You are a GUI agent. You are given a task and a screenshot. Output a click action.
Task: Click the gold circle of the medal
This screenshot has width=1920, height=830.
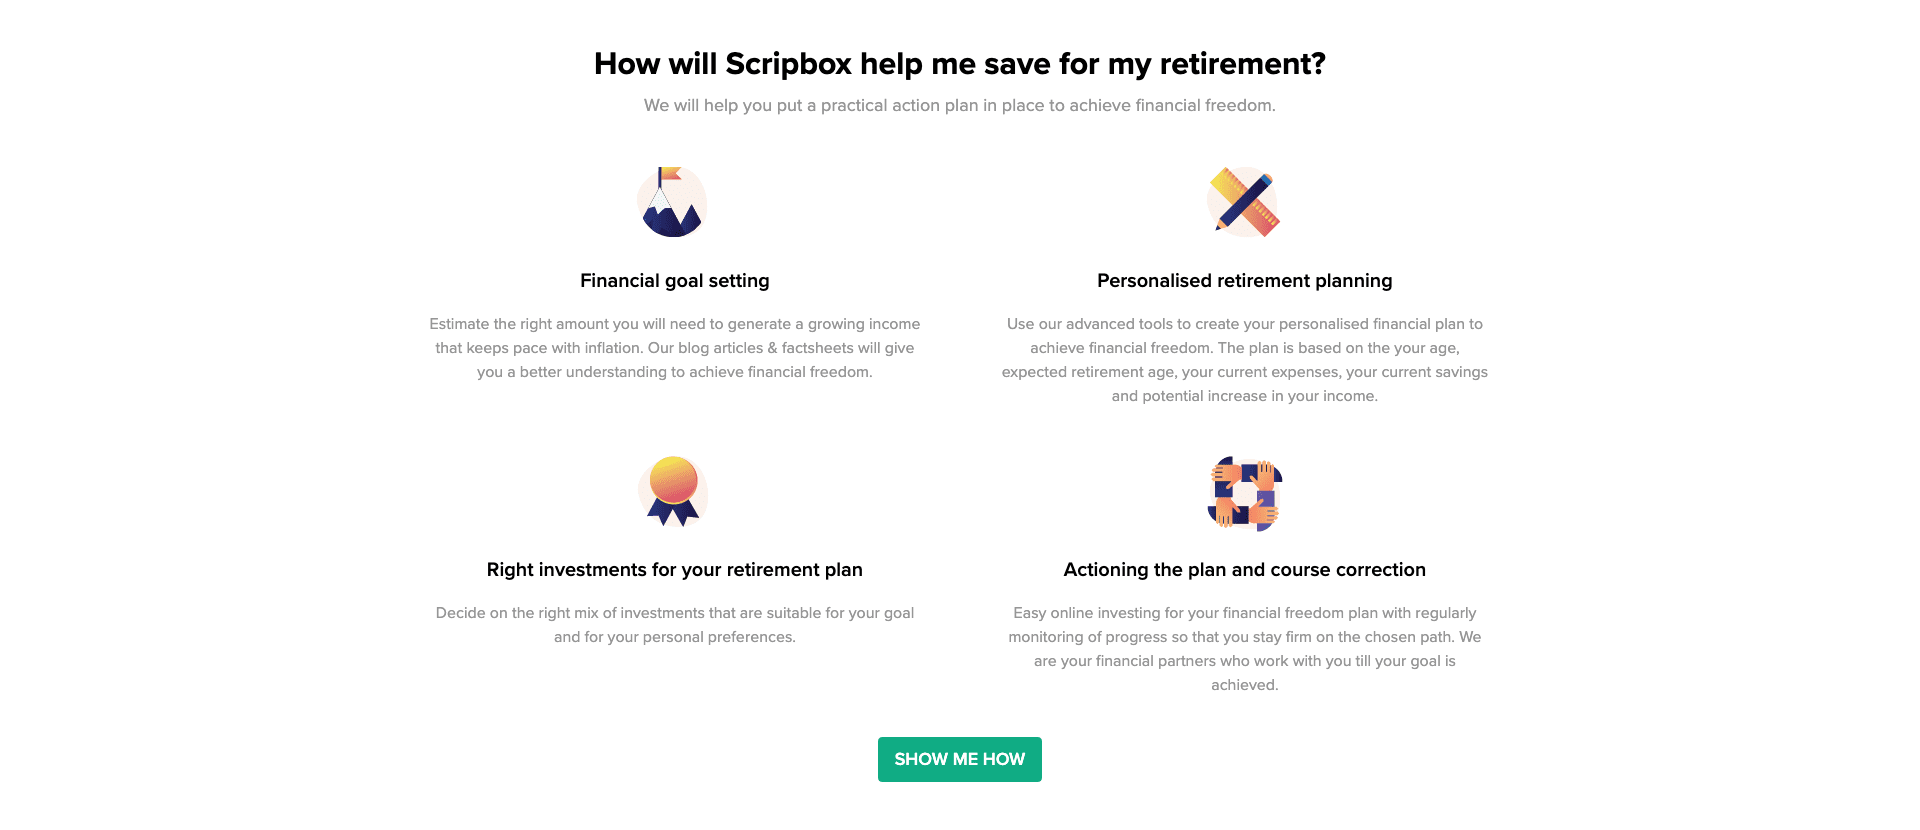674,479
